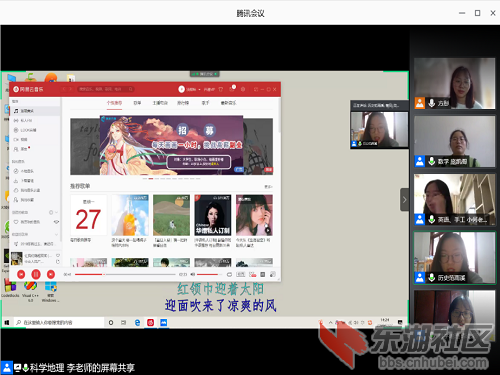This screenshot has height=375, width=500.
Task: Open the playlist with the orange bottle cover
Action: (130, 215)
